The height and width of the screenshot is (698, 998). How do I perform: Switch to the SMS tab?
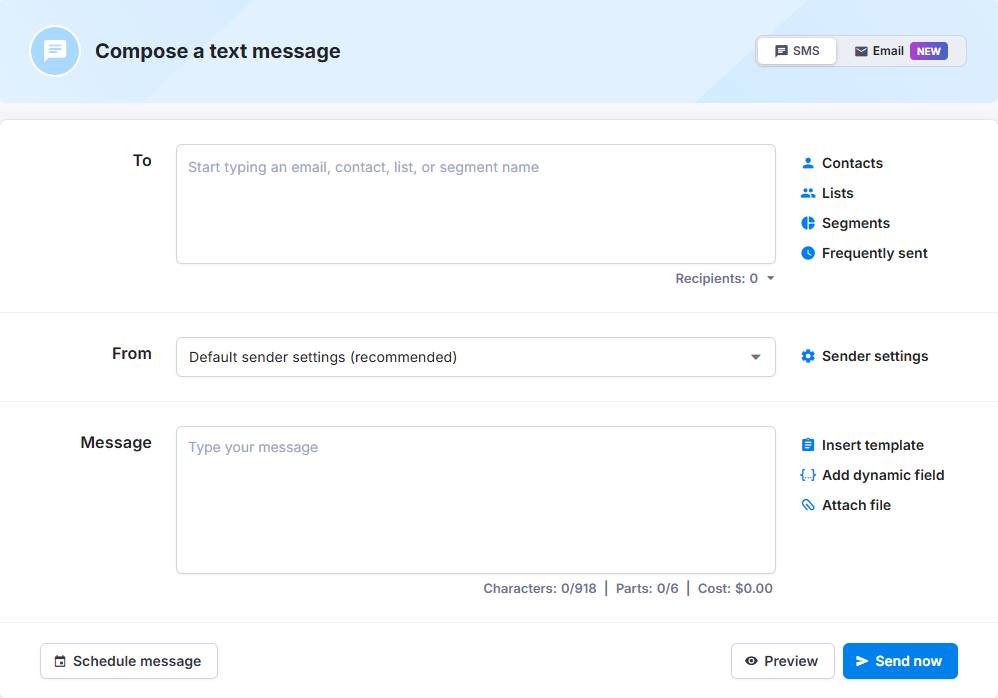pyautogui.click(x=797, y=51)
